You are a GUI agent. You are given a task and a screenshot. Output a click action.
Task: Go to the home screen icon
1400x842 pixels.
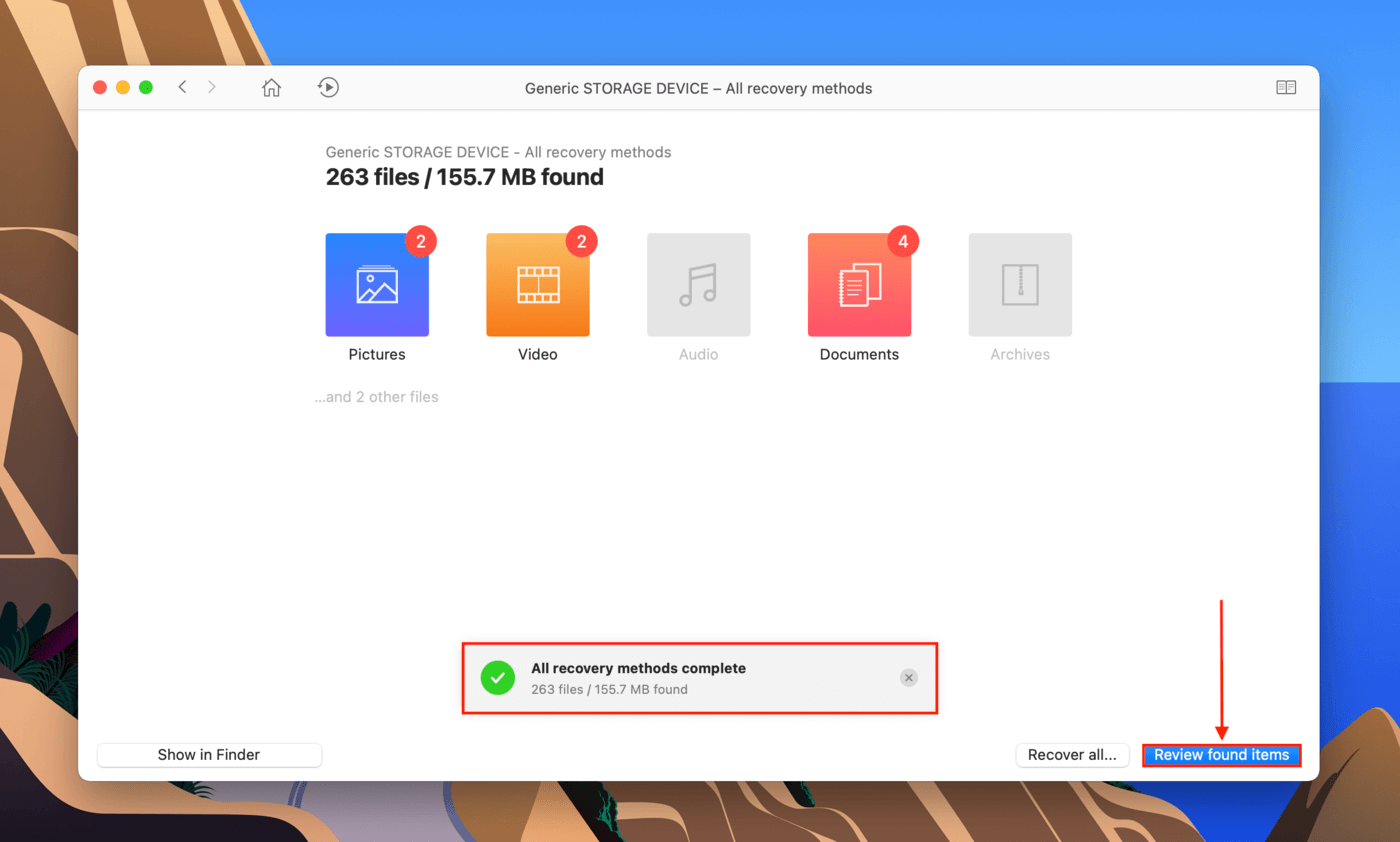click(x=271, y=88)
